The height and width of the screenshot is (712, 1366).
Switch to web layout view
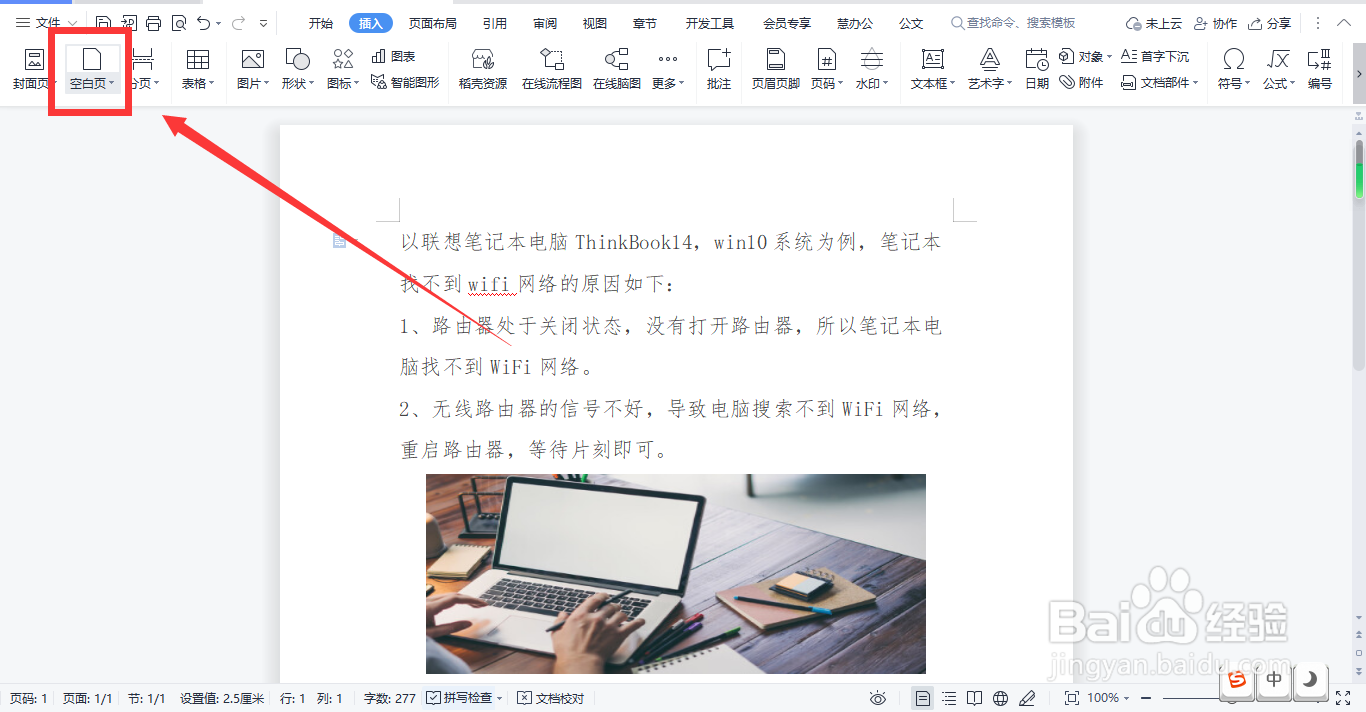(1001, 698)
